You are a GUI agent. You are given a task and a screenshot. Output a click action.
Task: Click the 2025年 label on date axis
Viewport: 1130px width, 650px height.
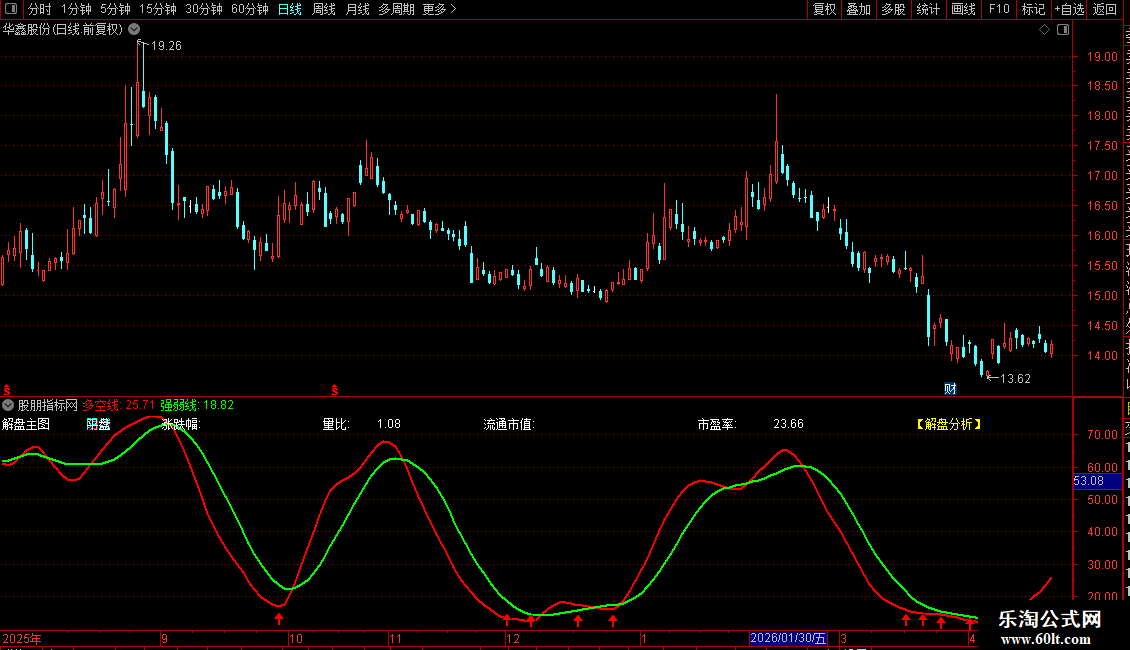click(x=22, y=639)
